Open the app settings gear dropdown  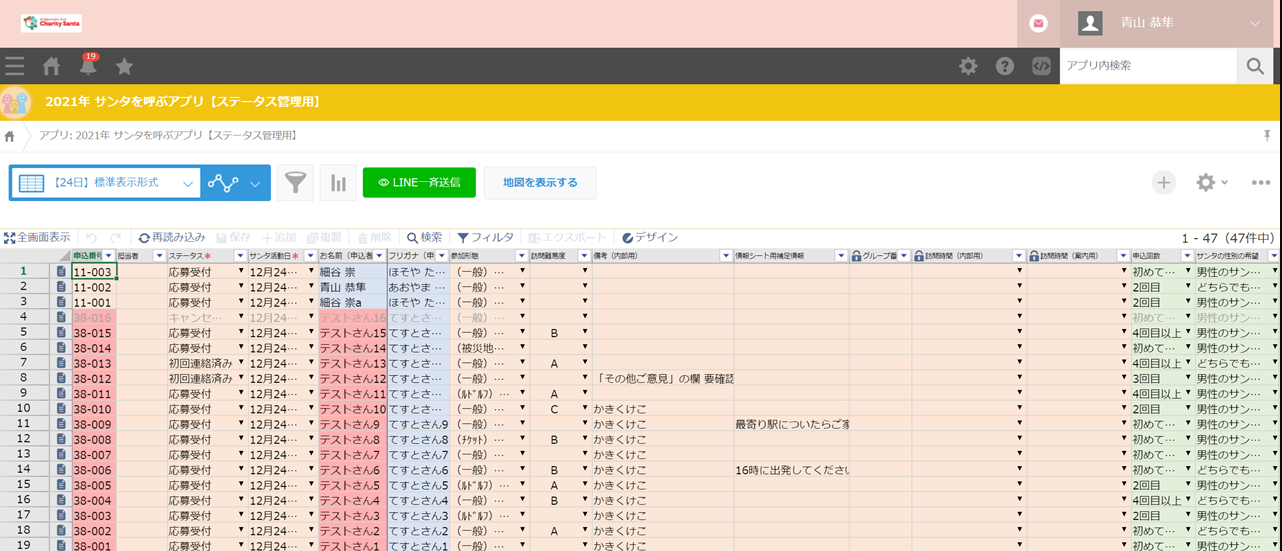pyautogui.click(x=1211, y=182)
